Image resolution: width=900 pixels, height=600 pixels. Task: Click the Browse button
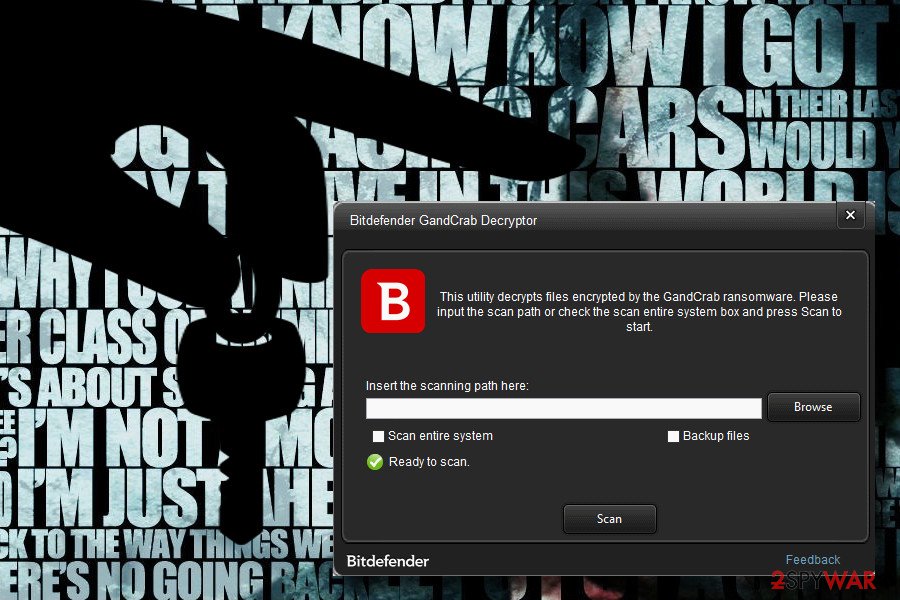[x=813, y=407]
